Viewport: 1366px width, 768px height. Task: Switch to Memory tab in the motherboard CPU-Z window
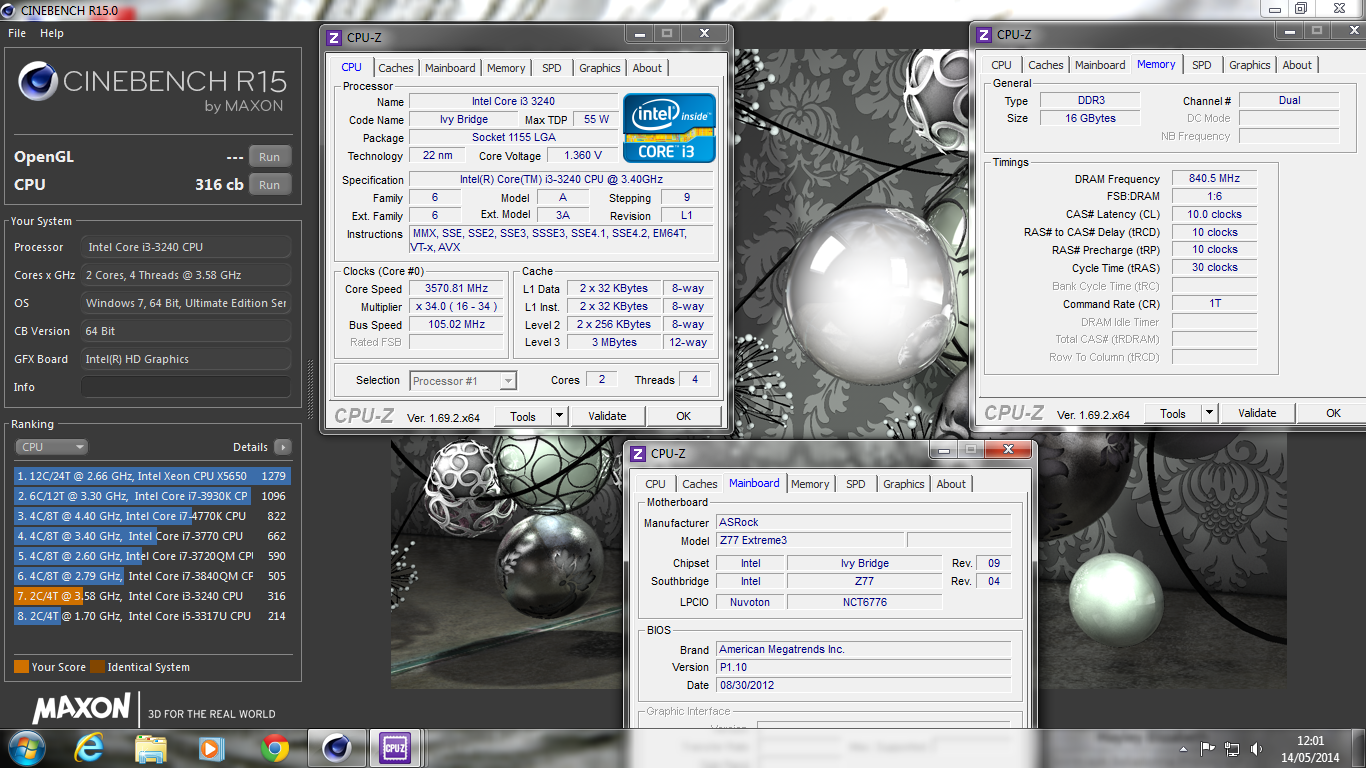click(x=810, y=484)
